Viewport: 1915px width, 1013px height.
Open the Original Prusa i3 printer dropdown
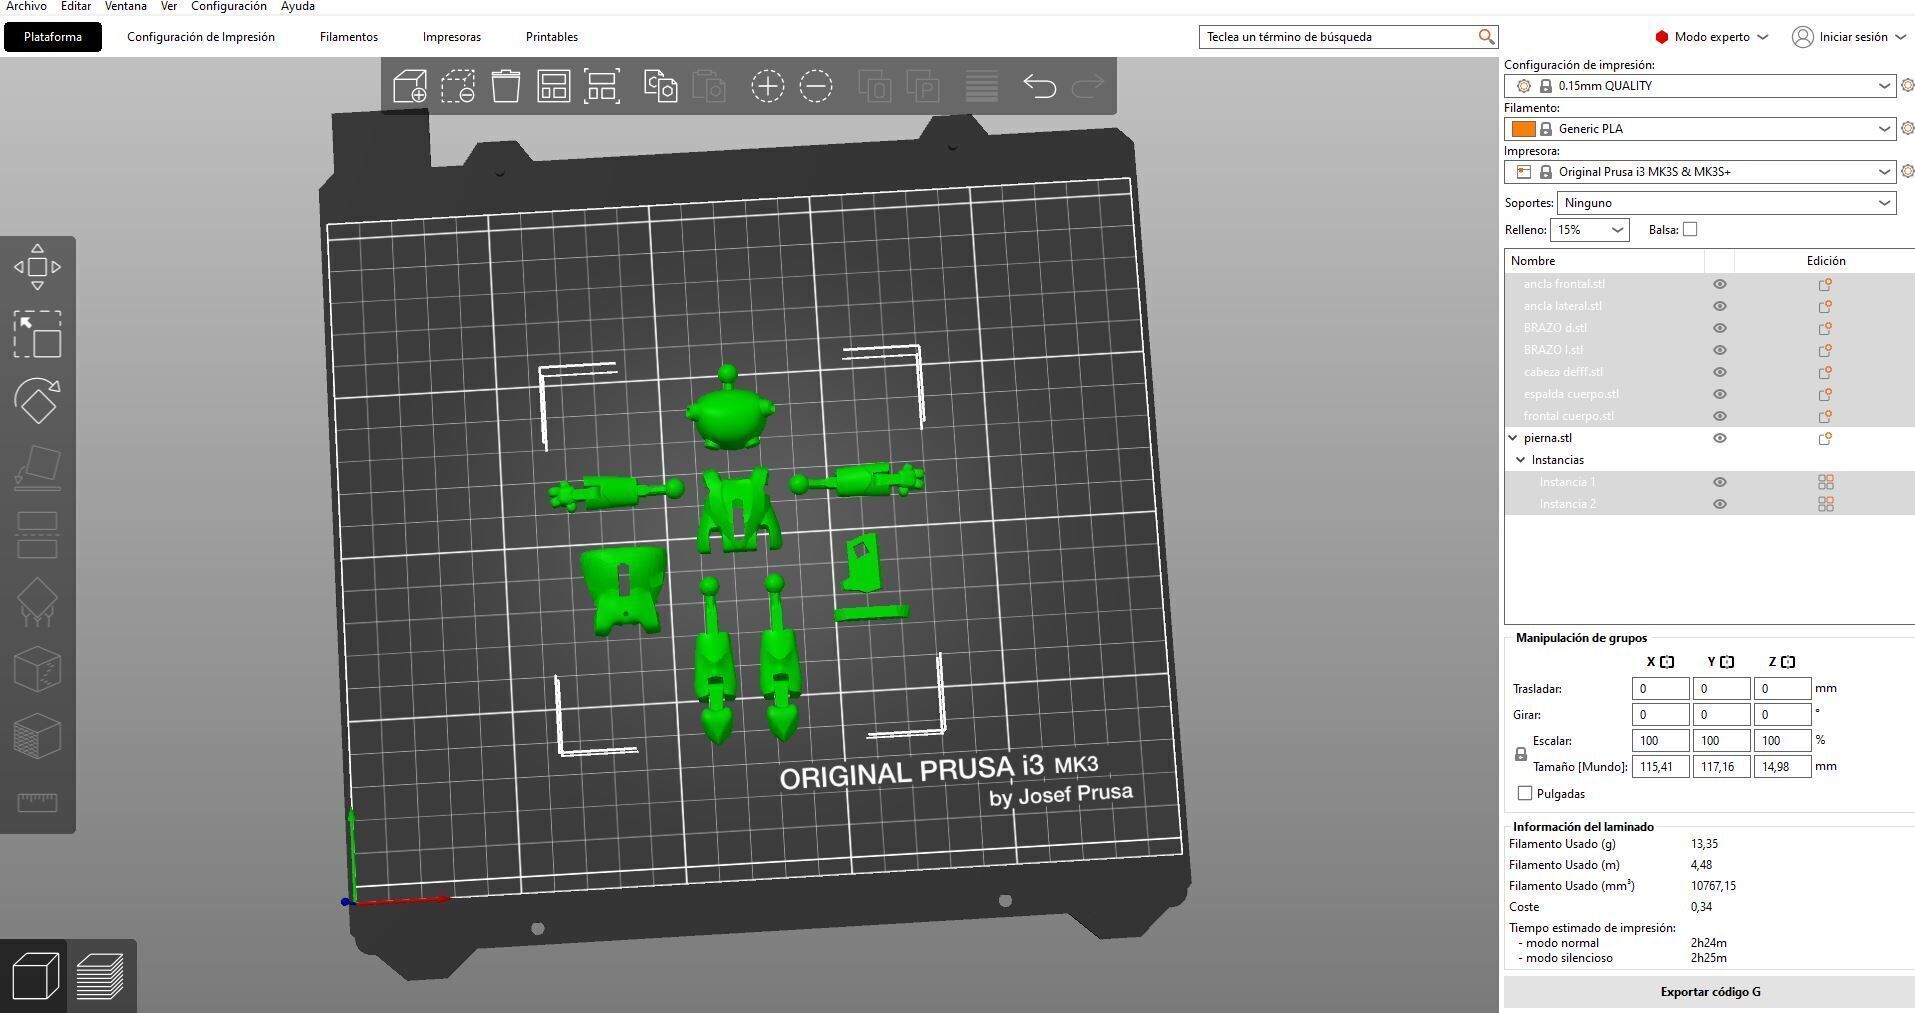(1700, 172)
